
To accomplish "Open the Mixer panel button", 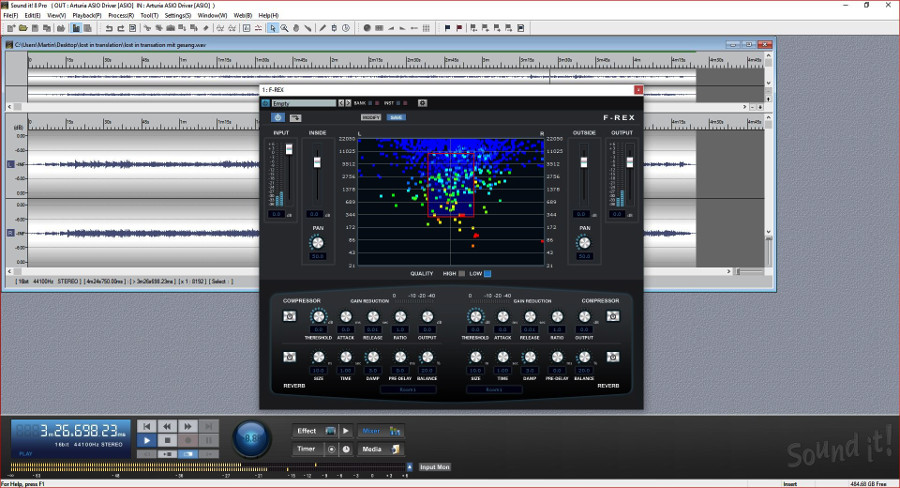I will (x=381, y=431).
